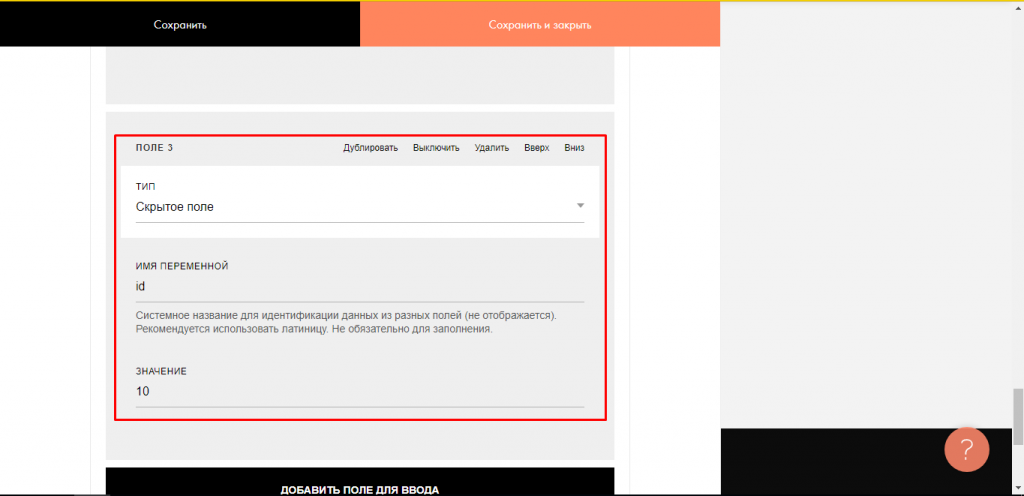Screen dimensions: 1024x496
Task: Open the orange help question mark button
Action: coord(966,448)
